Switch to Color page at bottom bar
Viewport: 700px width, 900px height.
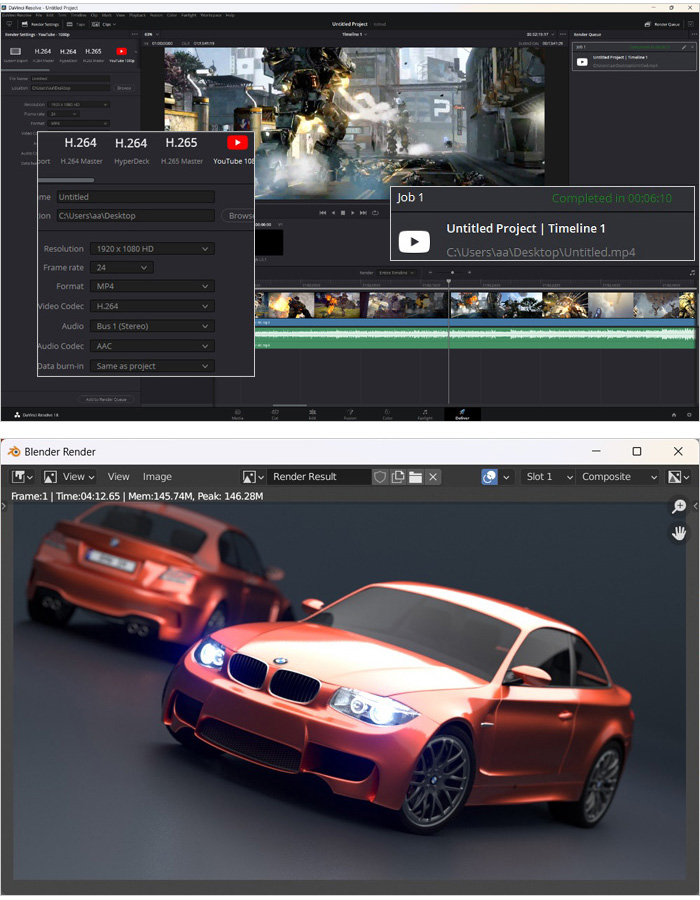click(x=387, y=414)
